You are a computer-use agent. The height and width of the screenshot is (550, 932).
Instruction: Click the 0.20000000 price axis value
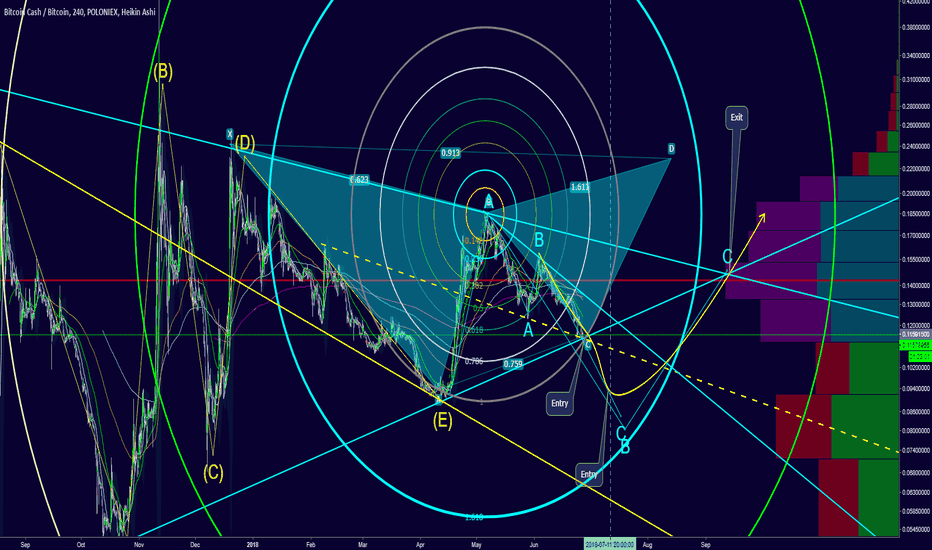[916, 194]
